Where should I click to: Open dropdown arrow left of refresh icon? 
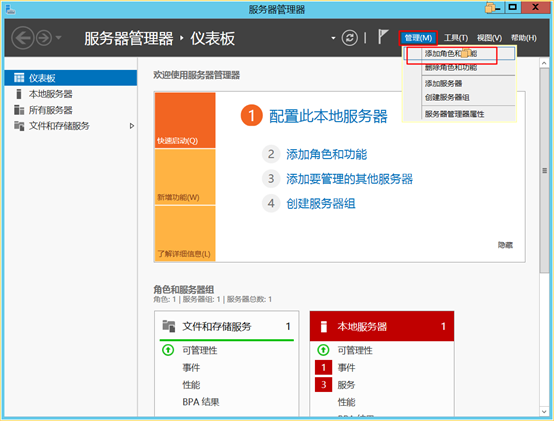pyautogui.click(x=333, y=38)
